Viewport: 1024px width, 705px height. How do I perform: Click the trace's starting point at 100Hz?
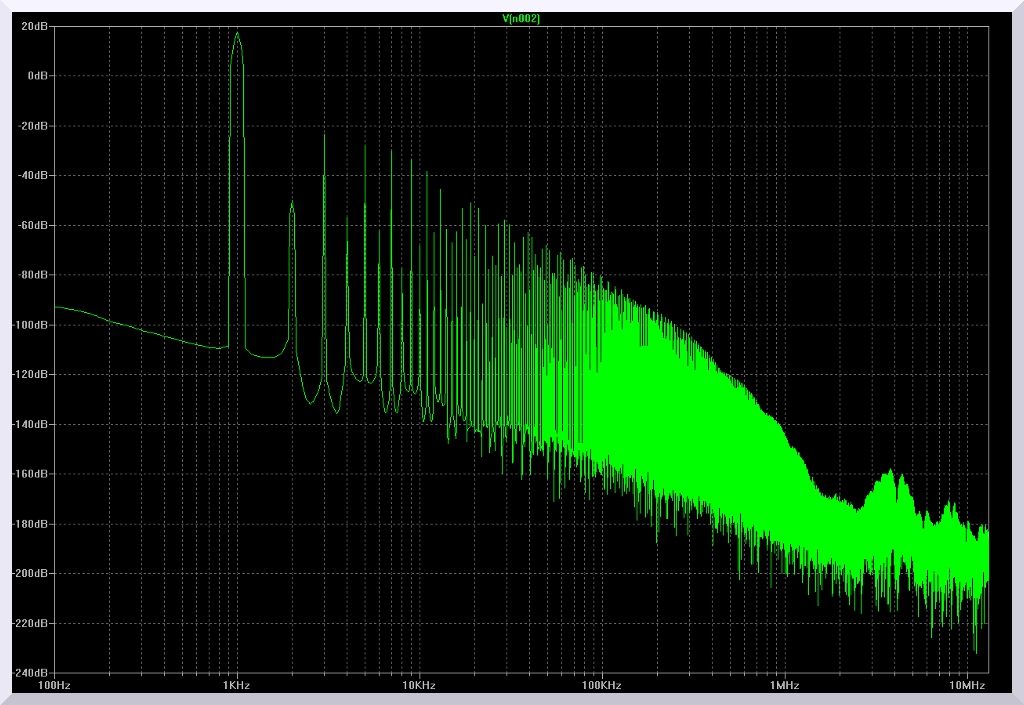coord(56,307)
